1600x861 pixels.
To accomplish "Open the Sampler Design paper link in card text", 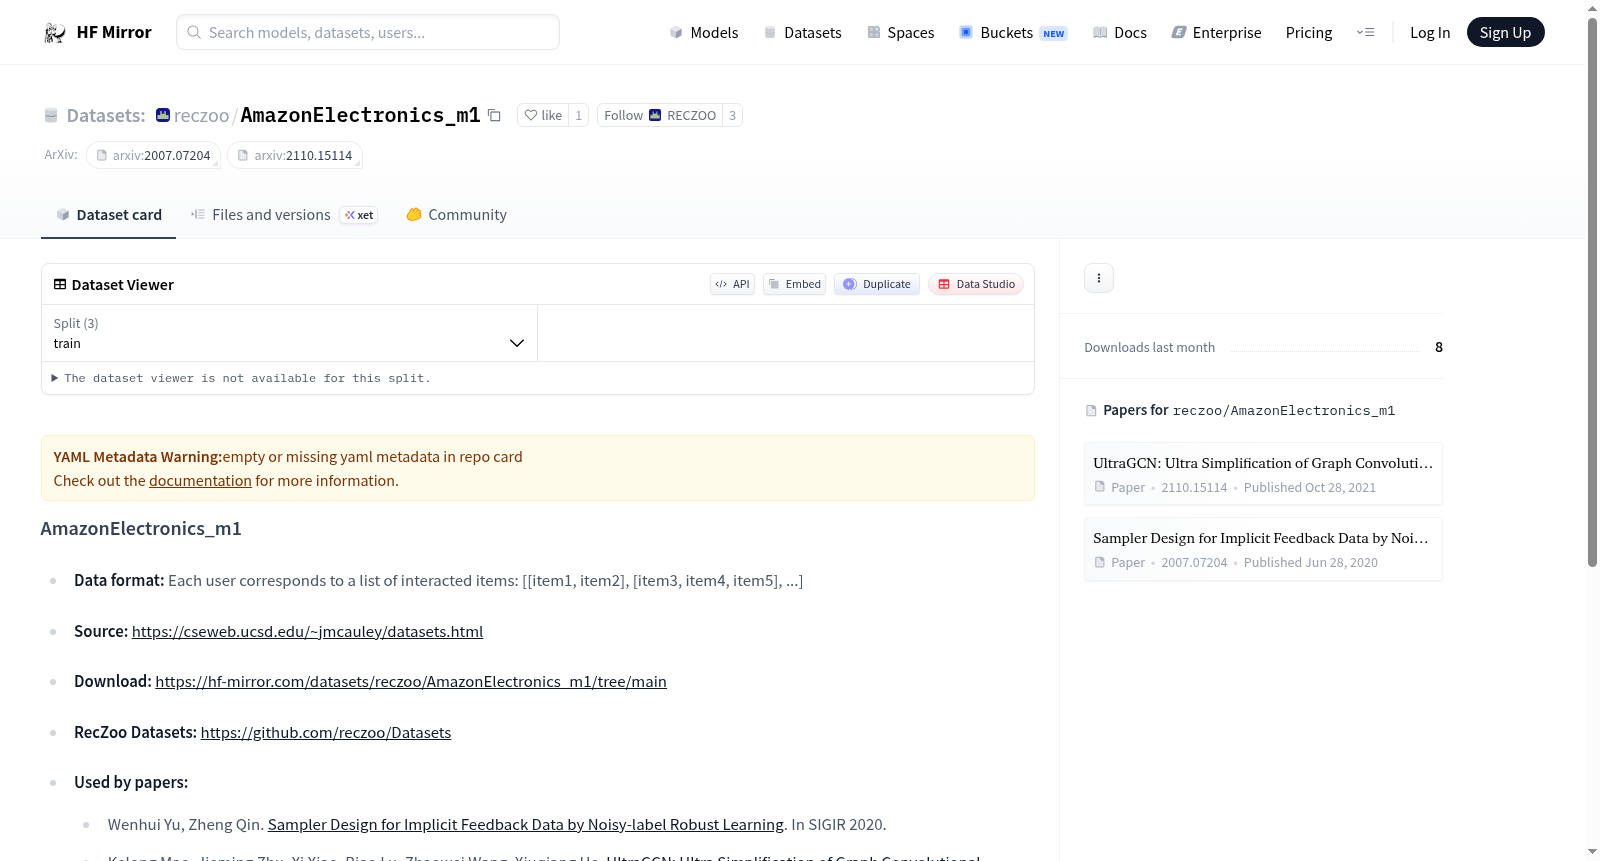I will 526,825.
